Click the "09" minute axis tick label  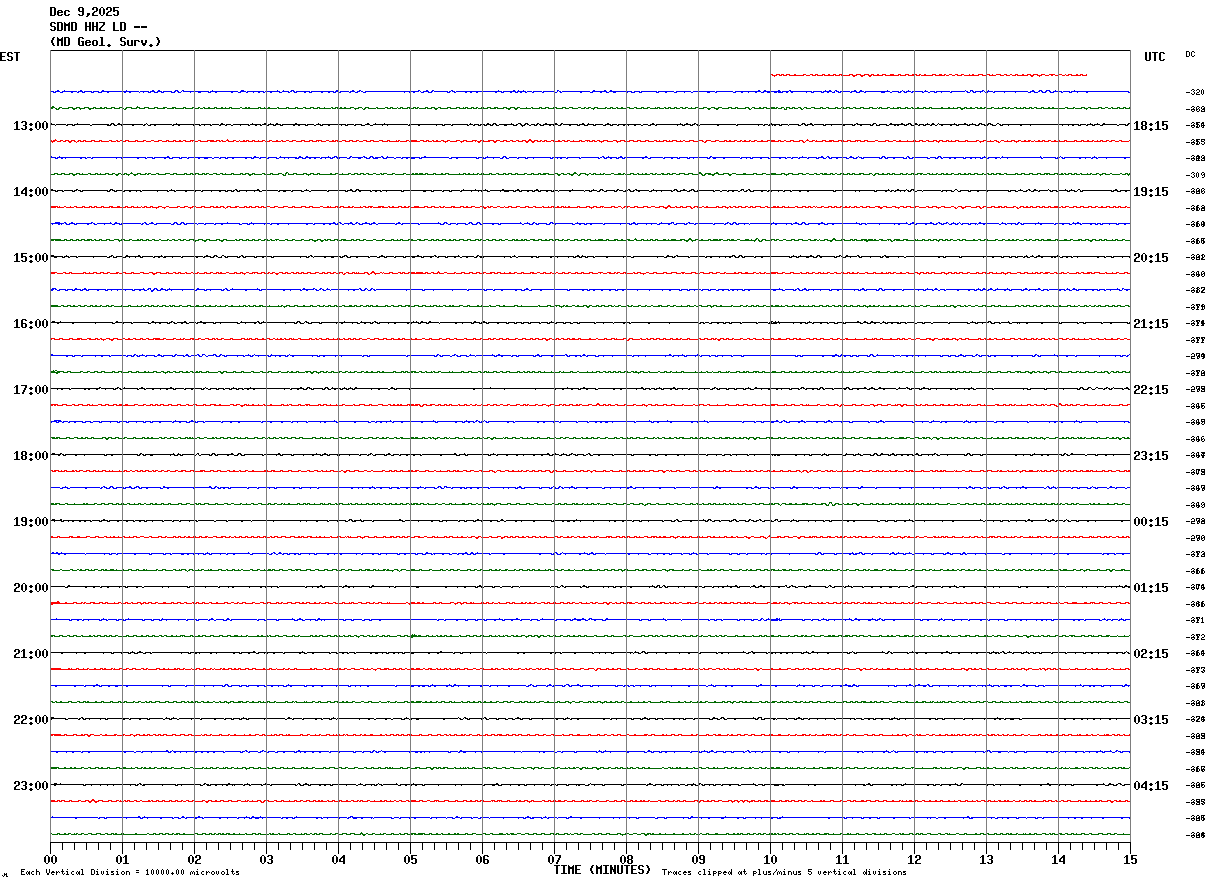[699, 860]
